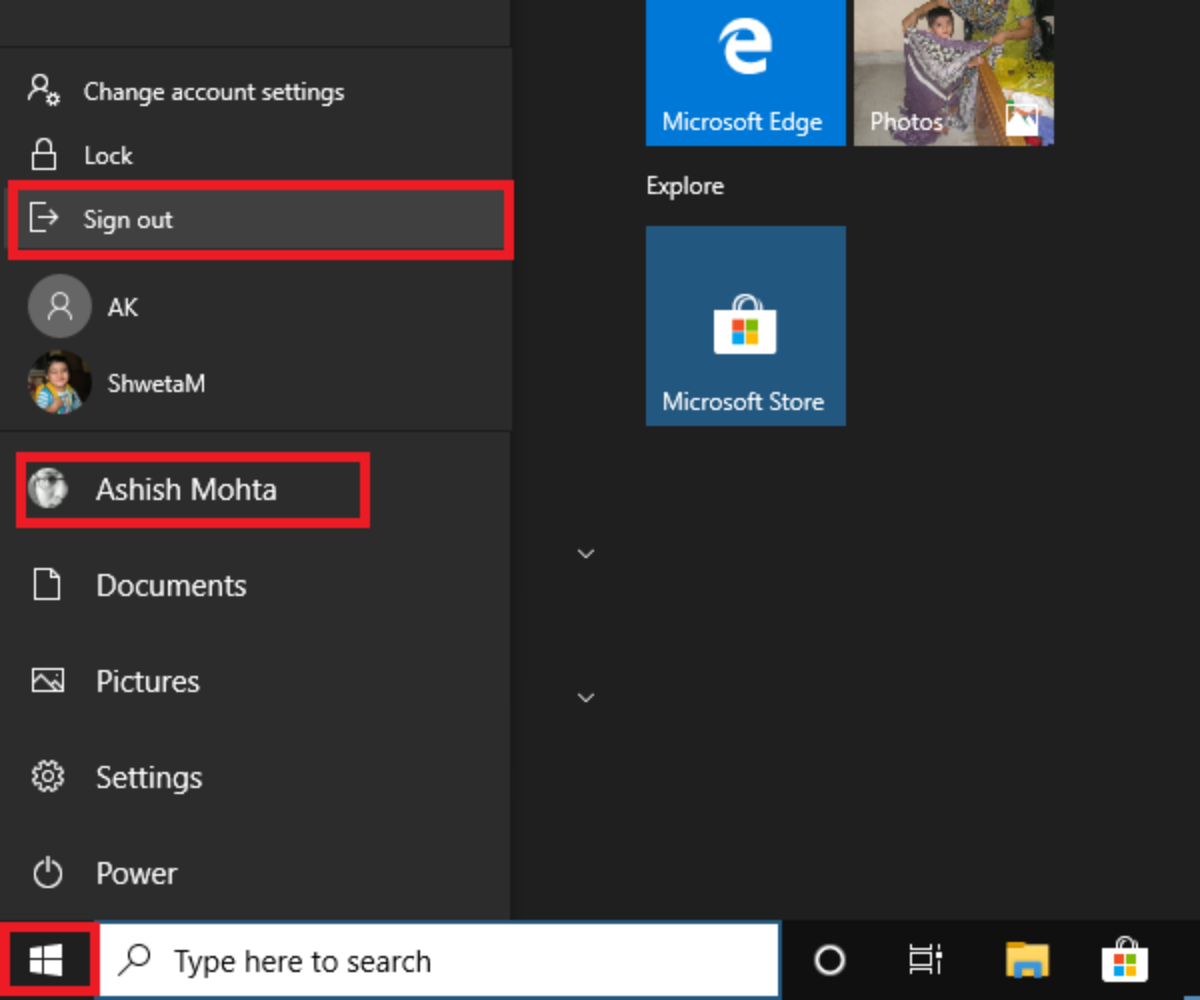Expand the lower chevron arrow in the app list
Image resolution: width=1200 pixels, height=1000 pixels.
click(x=587, y=698)
